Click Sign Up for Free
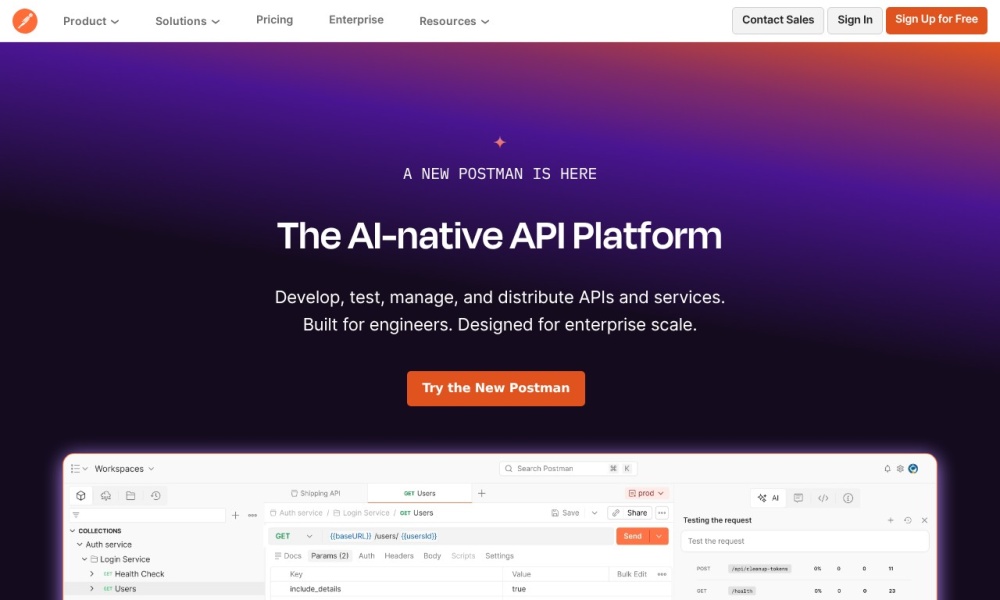Screen dimensions: 1000x600 (x=936, y=20)
